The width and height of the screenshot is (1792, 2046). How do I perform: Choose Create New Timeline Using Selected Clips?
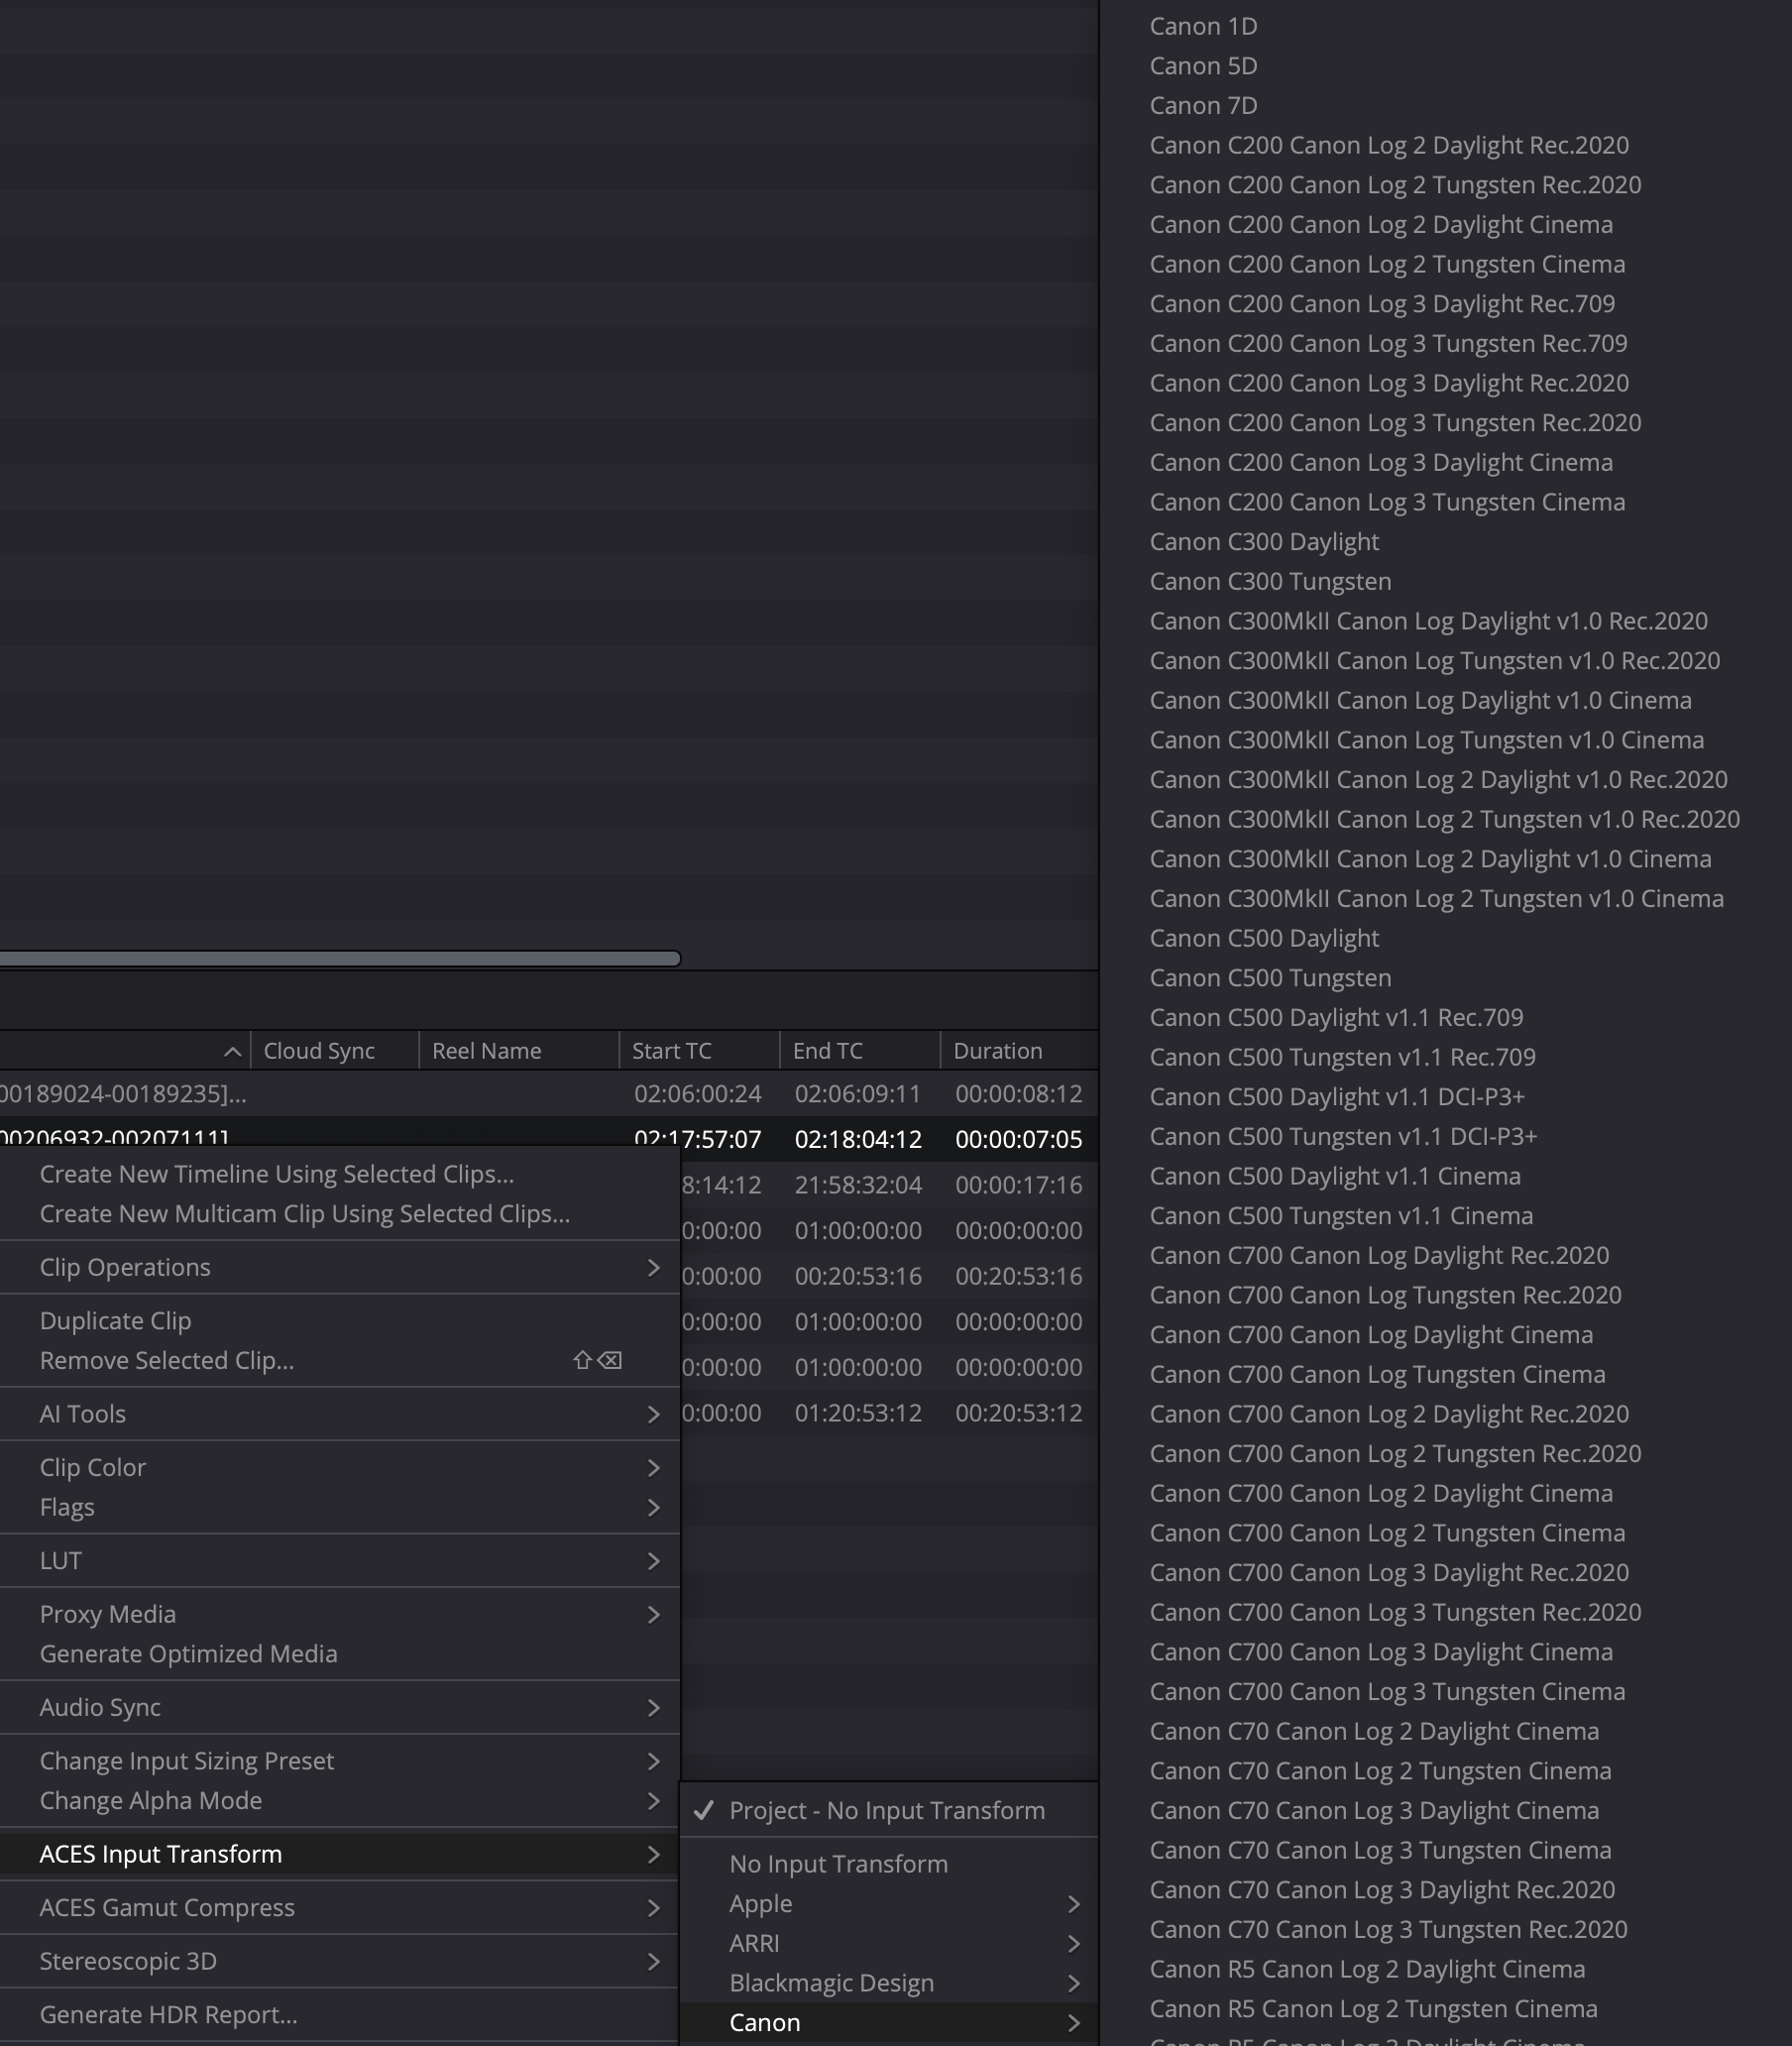tap(339, 1174)
